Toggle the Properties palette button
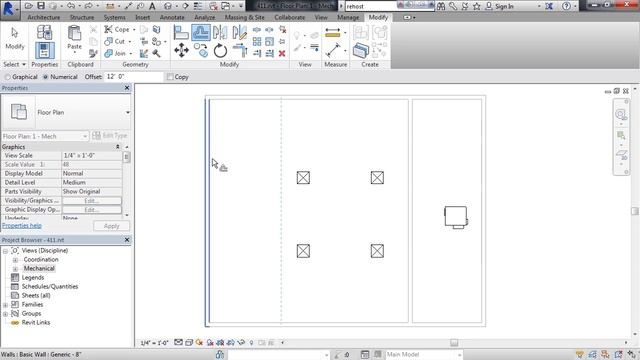Image resolution: width=640 pixels, height=360 pixels. tap(44, 51)
